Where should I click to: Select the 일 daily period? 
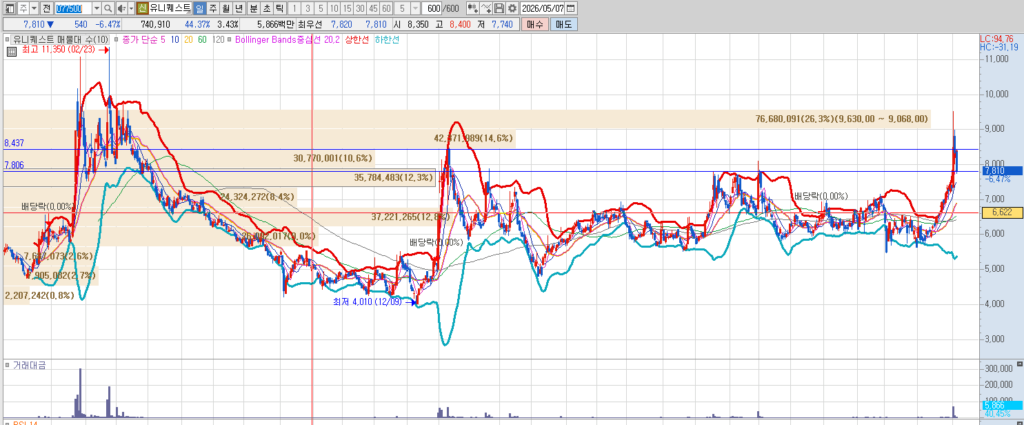200,8
